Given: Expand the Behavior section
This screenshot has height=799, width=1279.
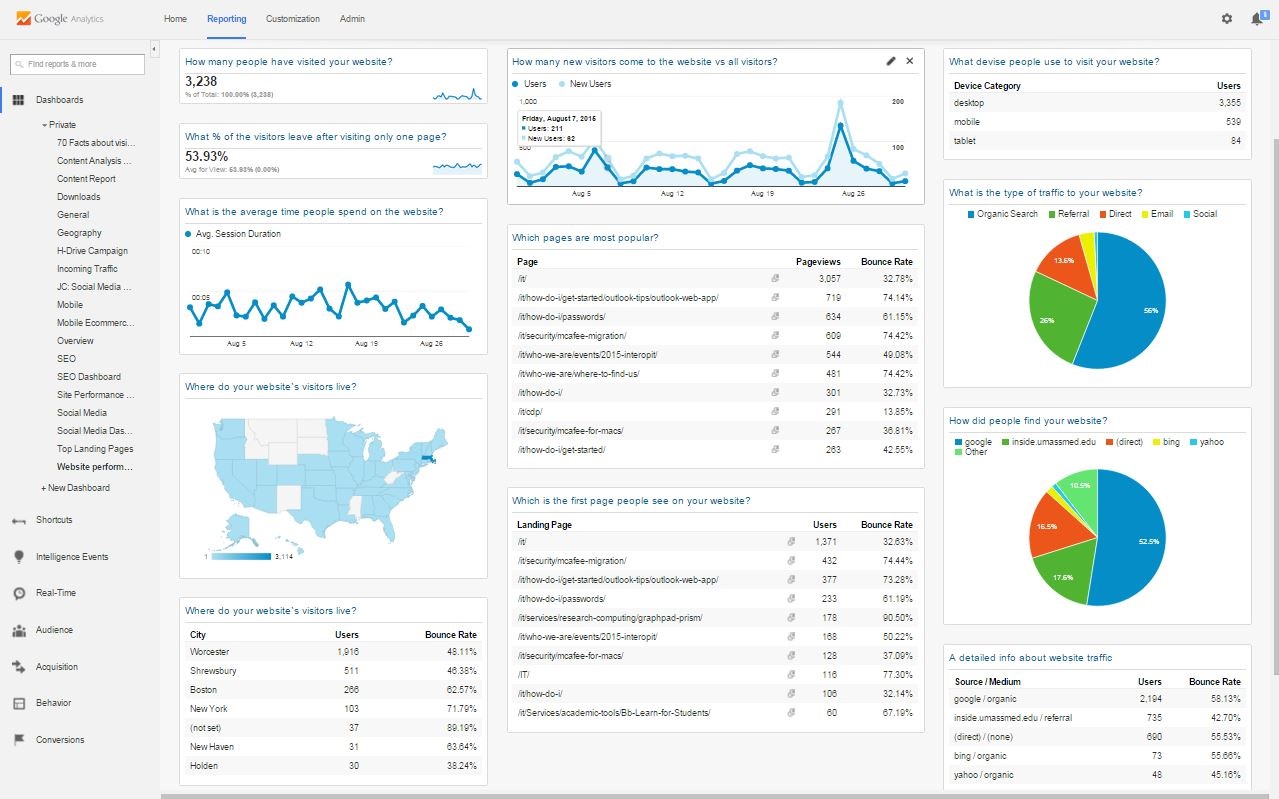Looking at the screenshot, I should tap(53, 703).
